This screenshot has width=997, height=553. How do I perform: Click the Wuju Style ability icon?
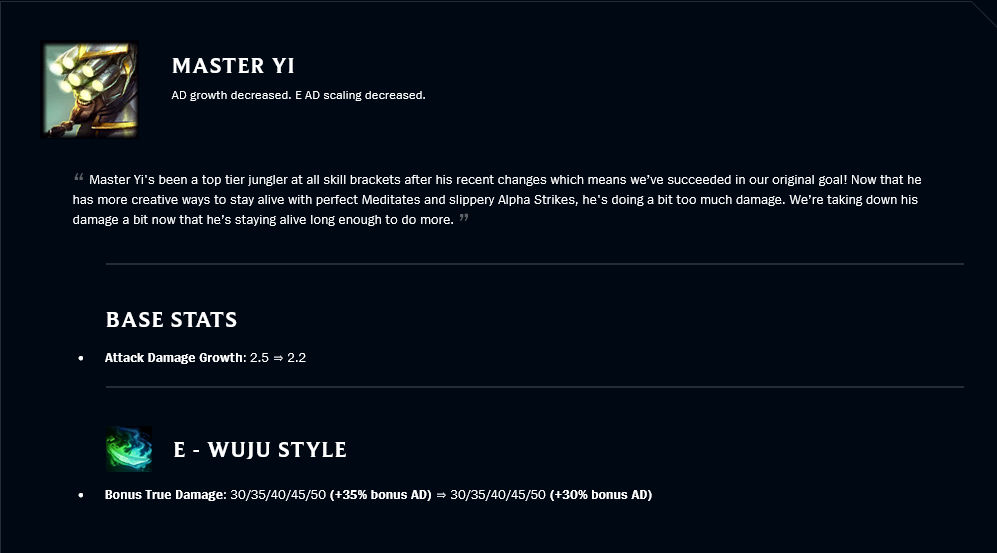[129, 449]
